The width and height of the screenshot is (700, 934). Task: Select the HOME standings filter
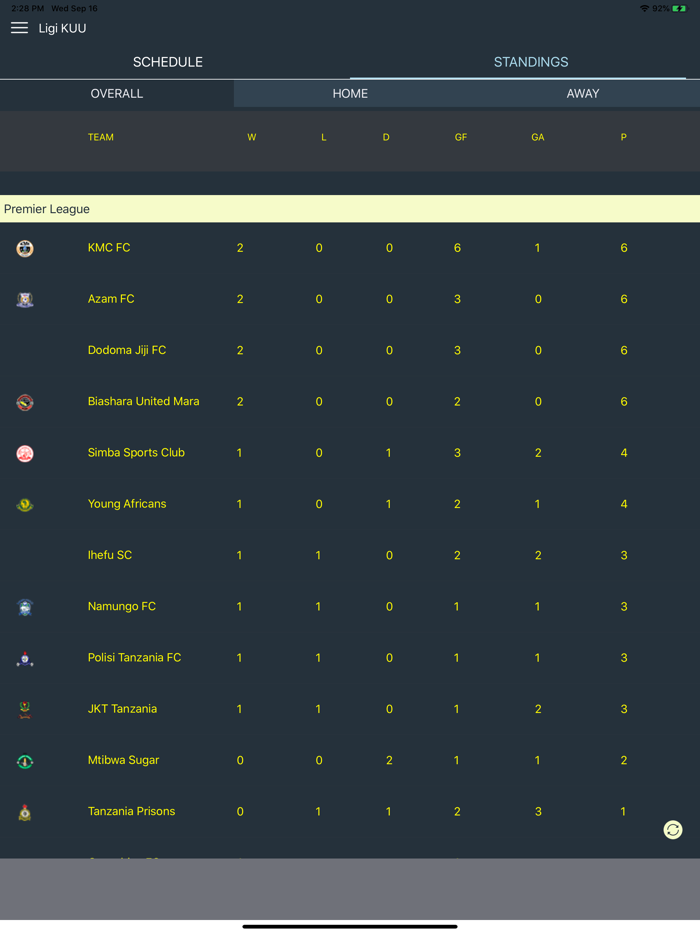(349, 93)
